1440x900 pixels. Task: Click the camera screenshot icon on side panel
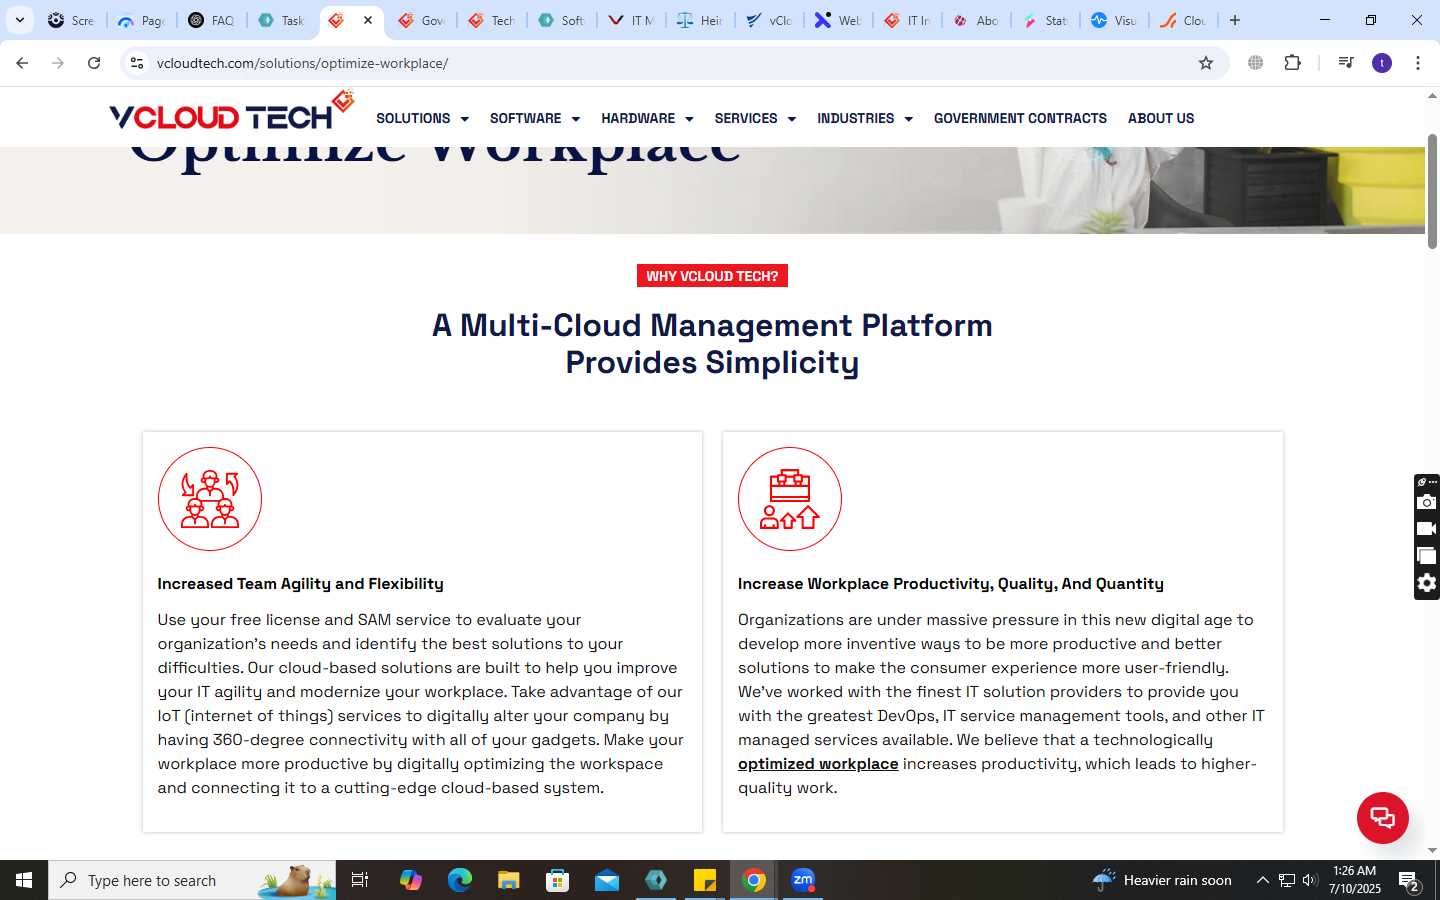tap(1427, 502)
